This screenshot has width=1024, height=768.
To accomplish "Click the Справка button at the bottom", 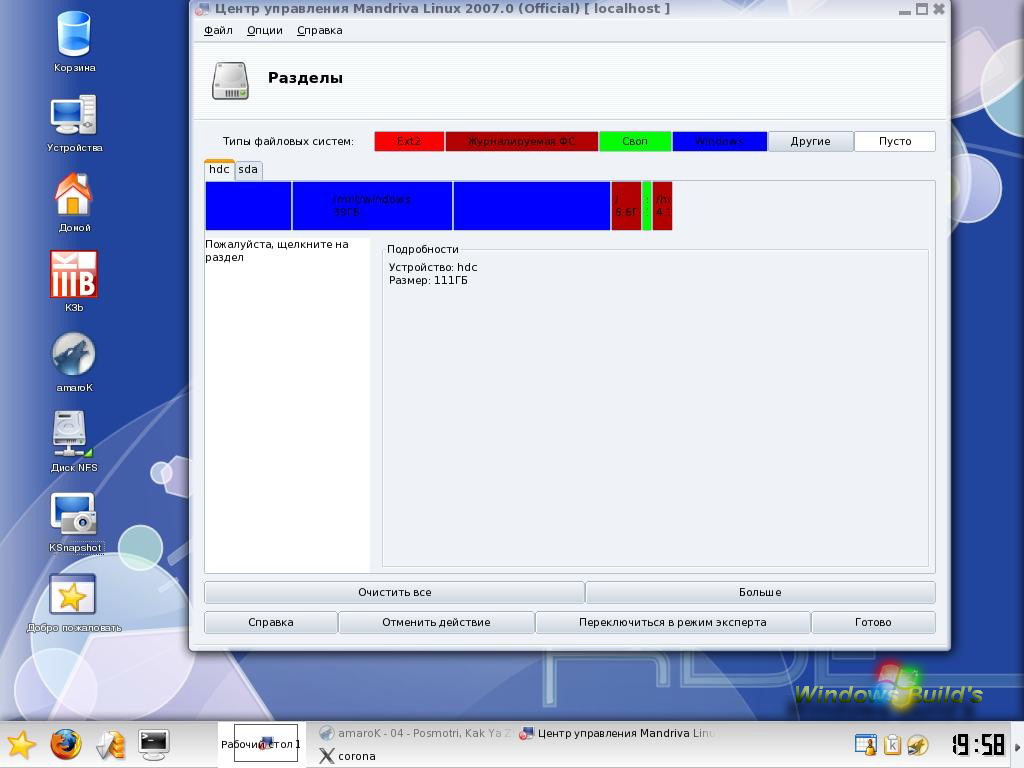I will 270,622.
